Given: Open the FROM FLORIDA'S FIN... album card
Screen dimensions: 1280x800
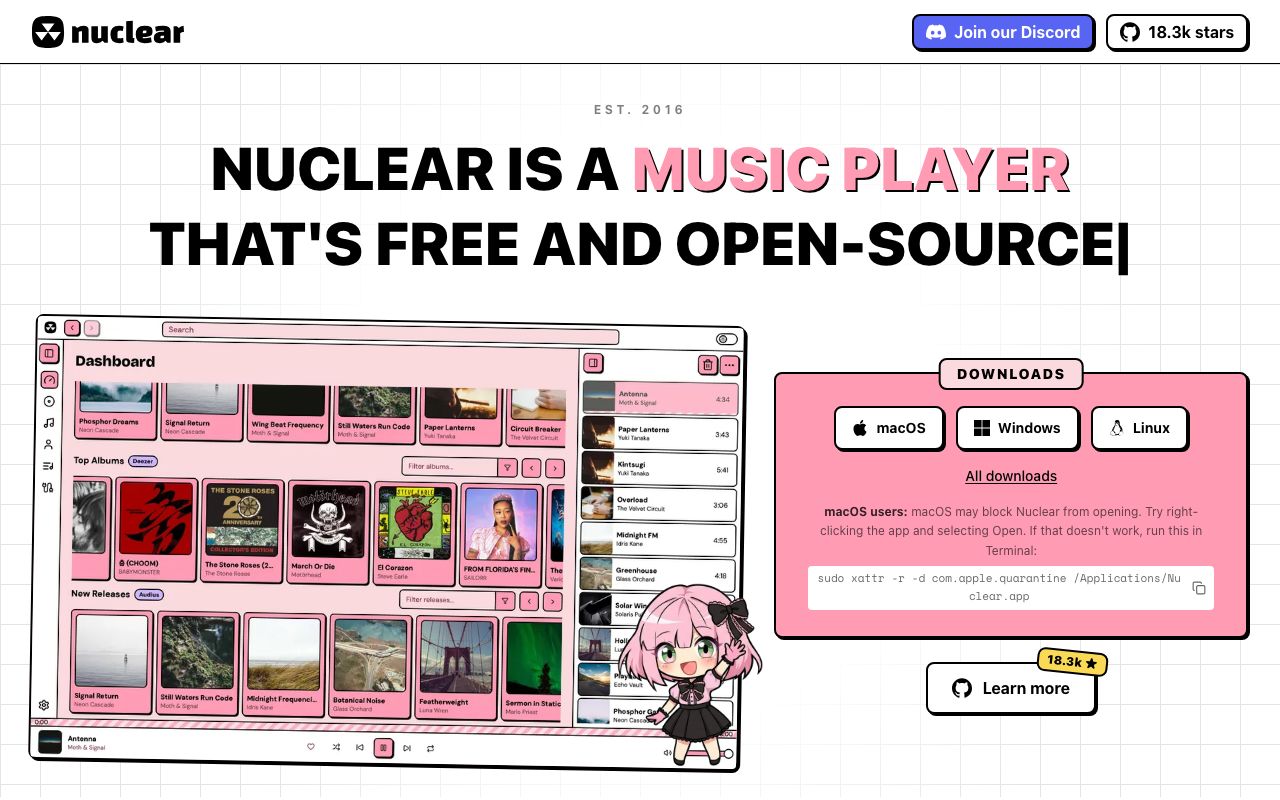Looking at the screenshot, I should click(x=502, y=535).
